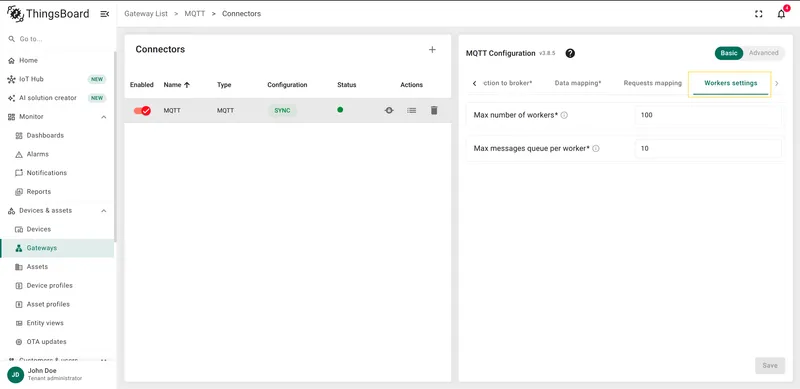Sort connectors by Name column
This screenshot has height=389, width=800.
[177, 85]
